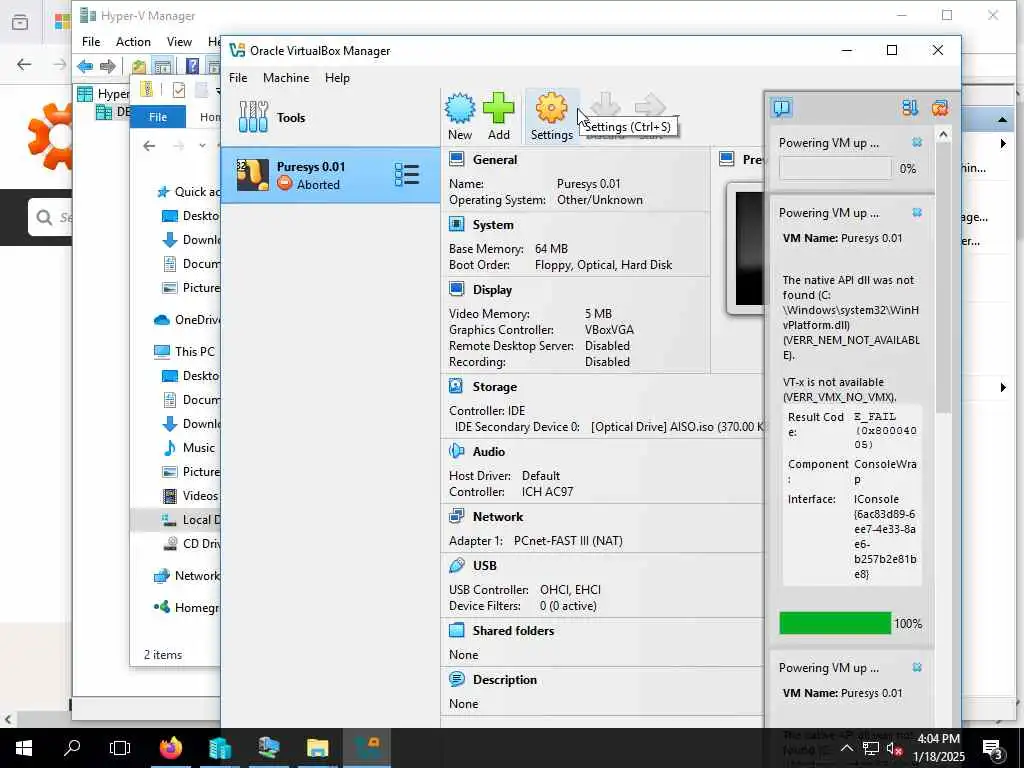This screenshot has width=1024, height=768.
Task: Click the Network section icon
Action: [456, 516]
